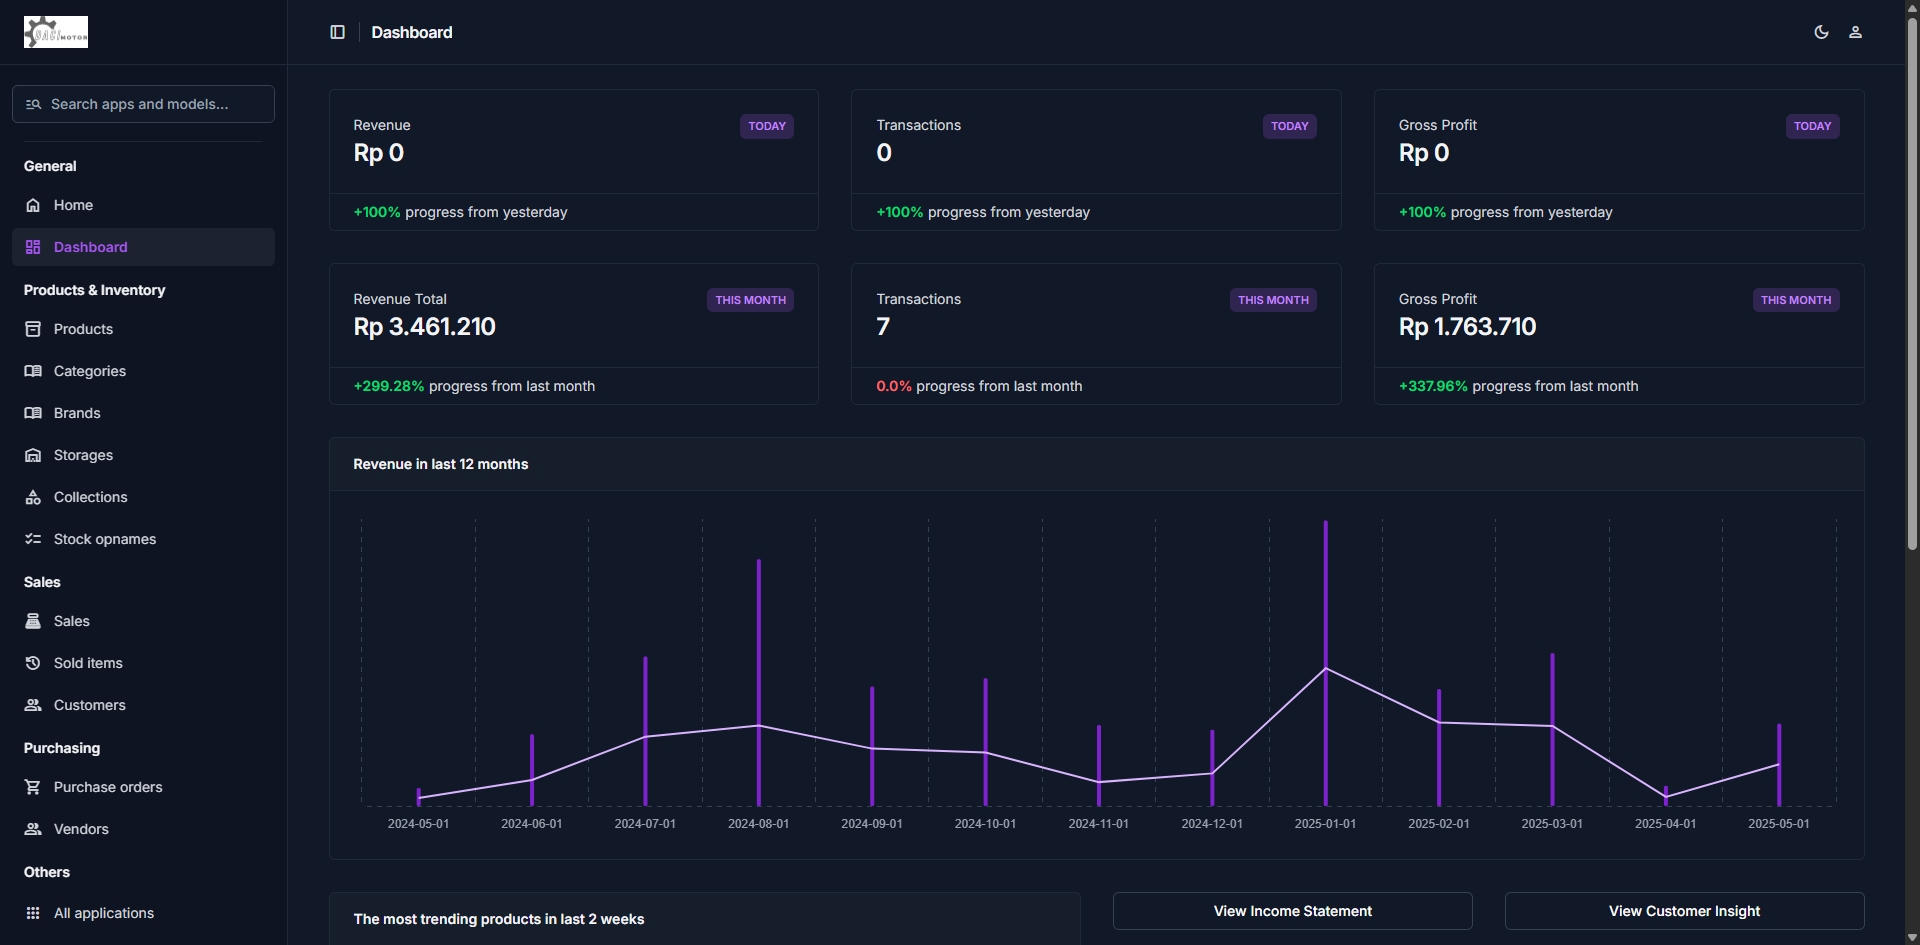Focus the Search apps and models field
Screen dimensions: 1920x945
pos(143,104)
